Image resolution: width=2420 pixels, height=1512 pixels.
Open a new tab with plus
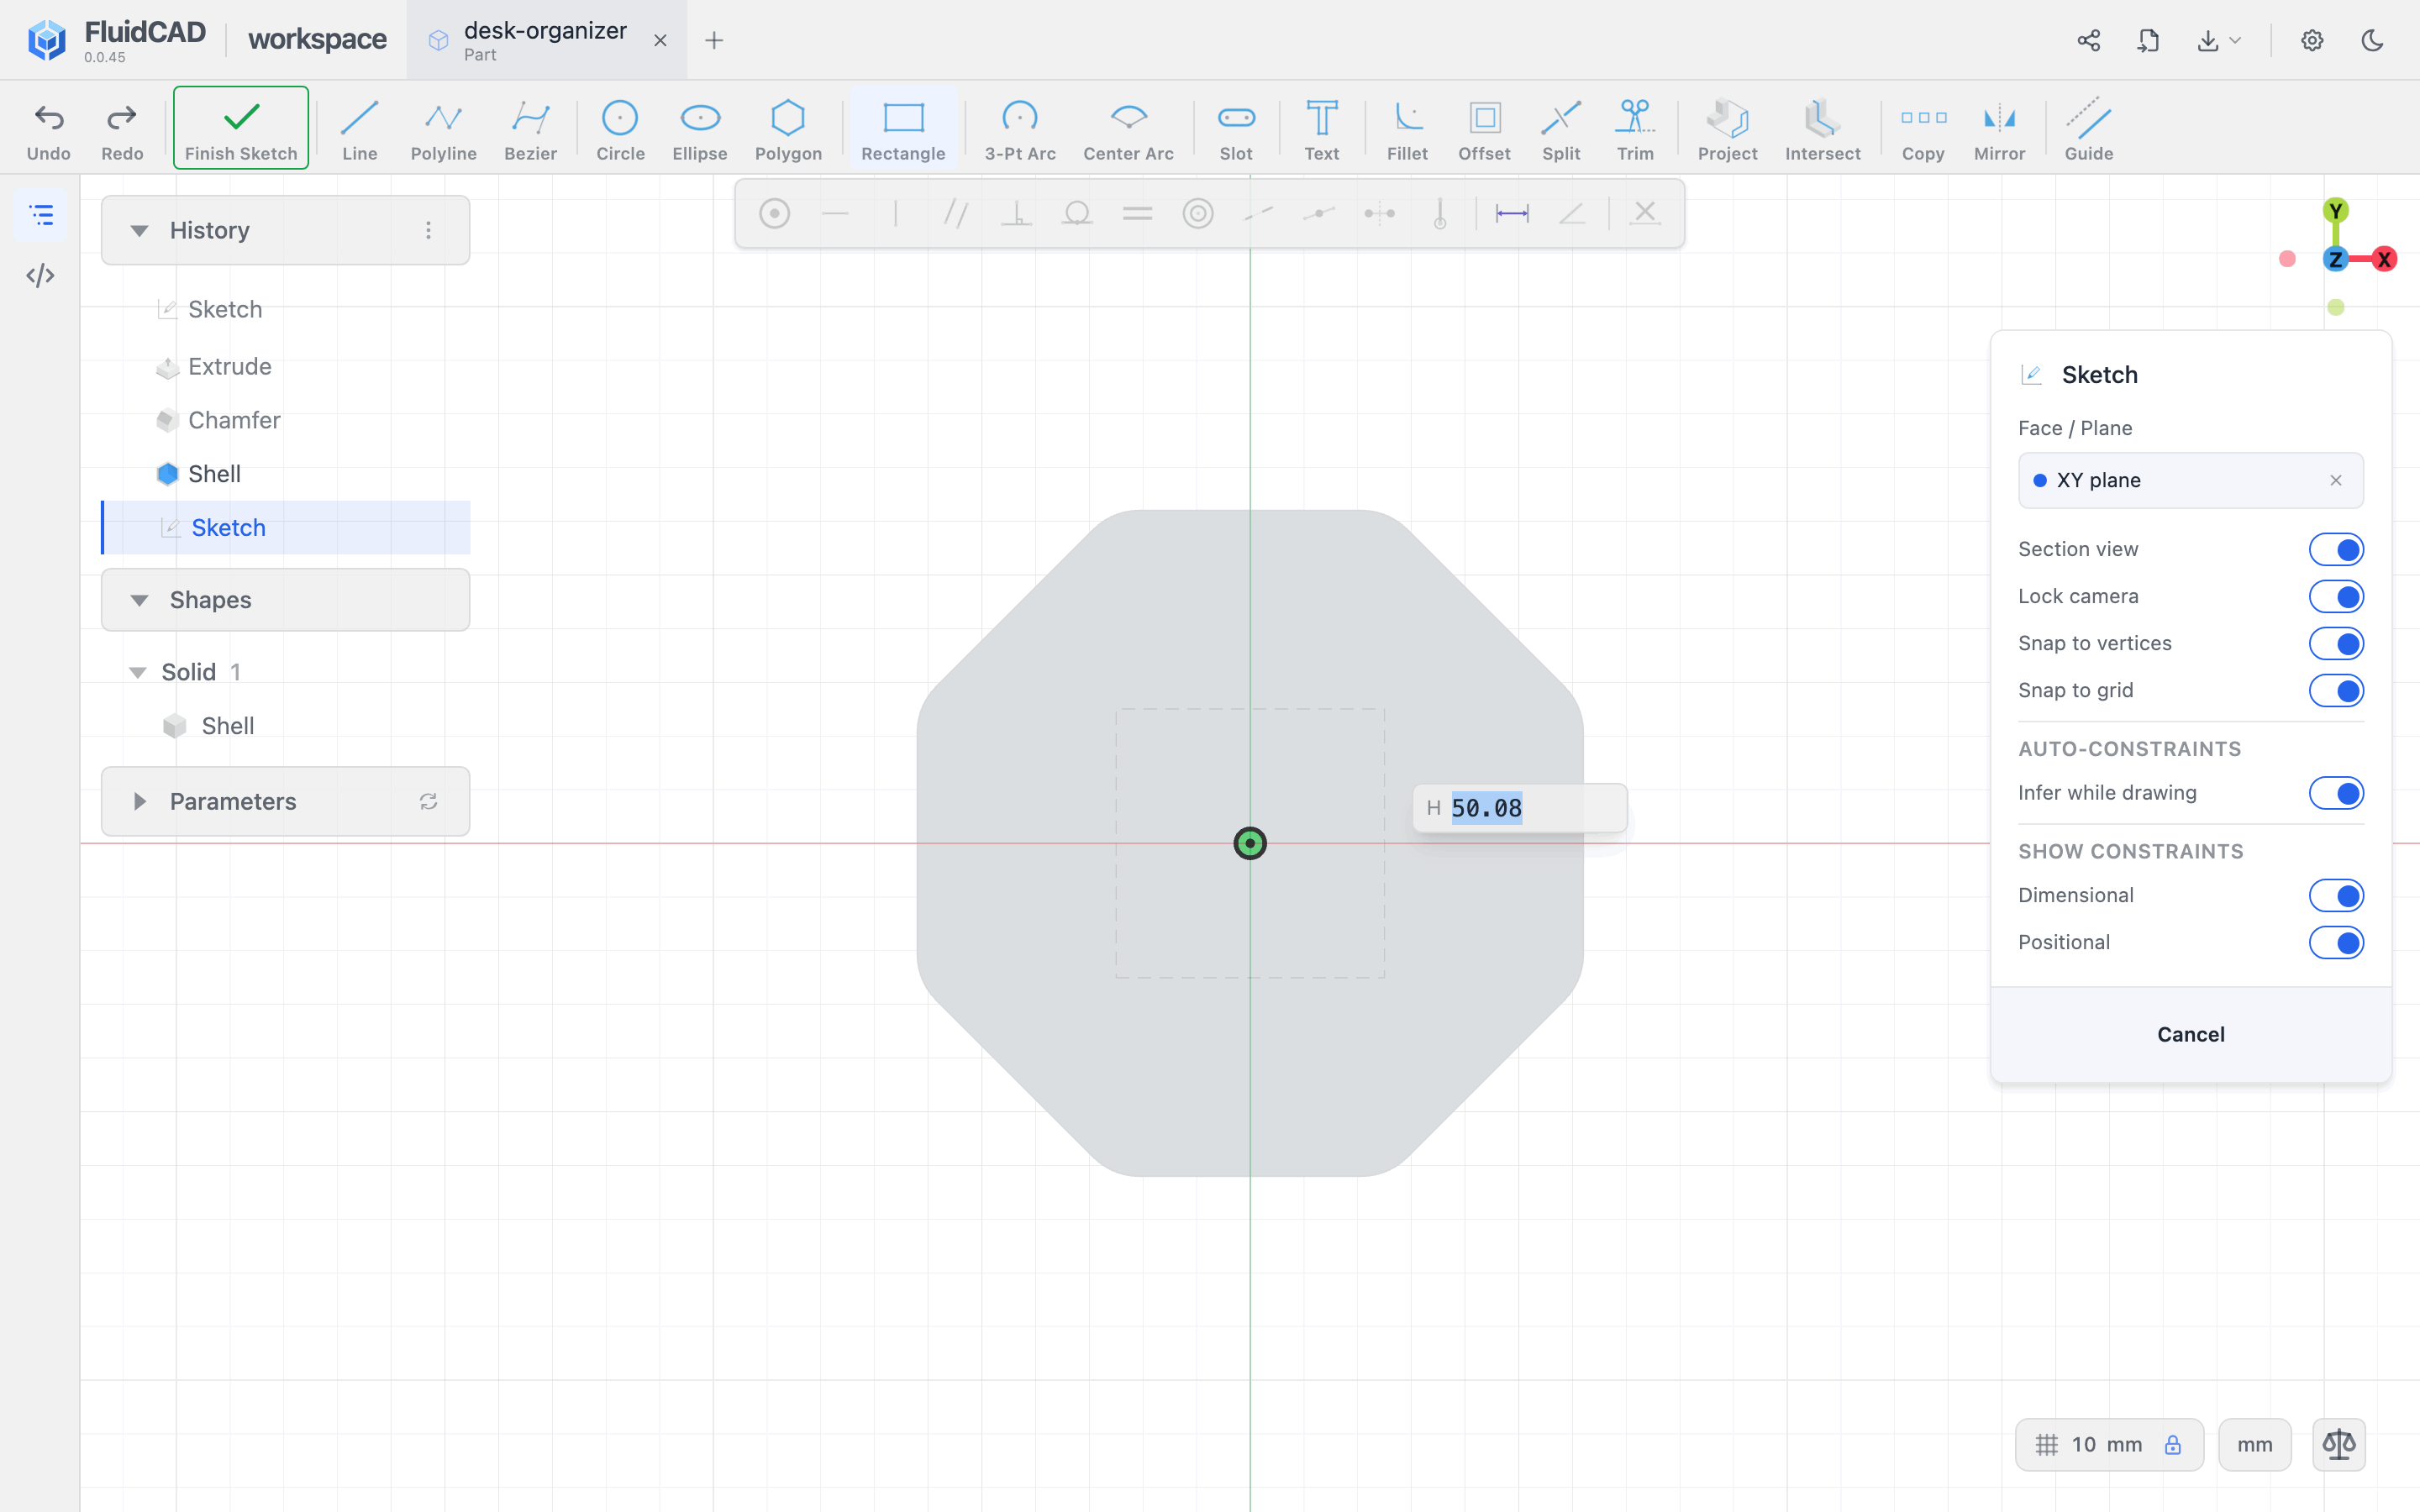pyautogui.click(x=713, y=40)
